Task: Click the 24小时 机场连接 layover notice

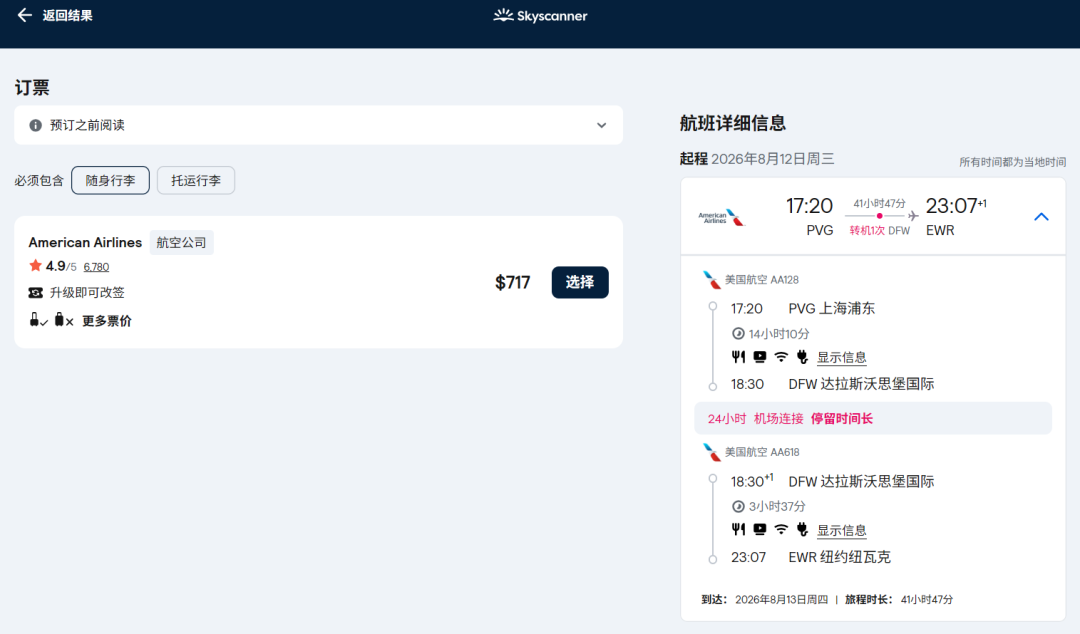Action: 790,418
